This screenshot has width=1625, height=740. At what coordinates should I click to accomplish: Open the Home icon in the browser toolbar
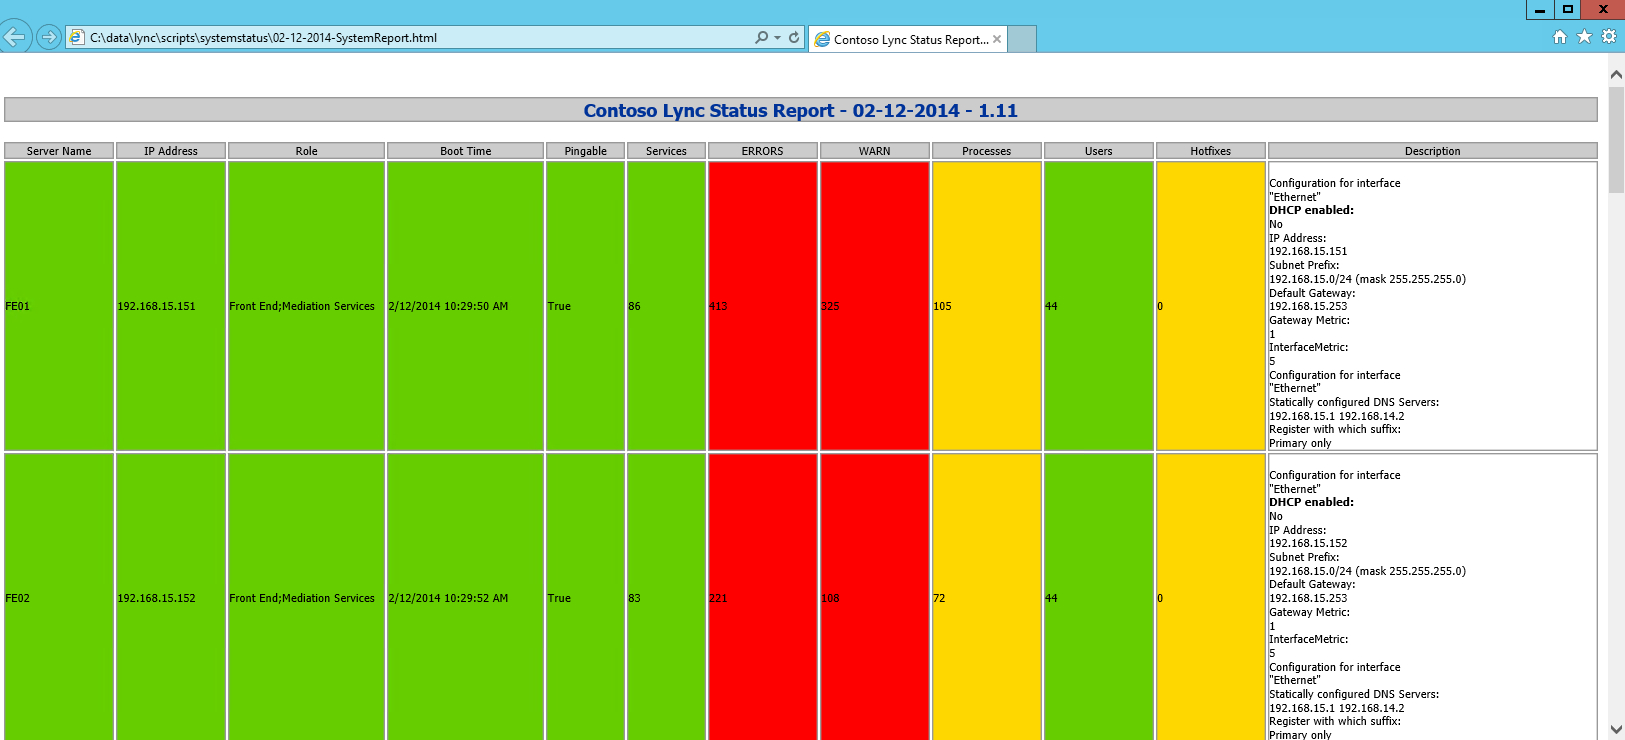coord(1560,37)
